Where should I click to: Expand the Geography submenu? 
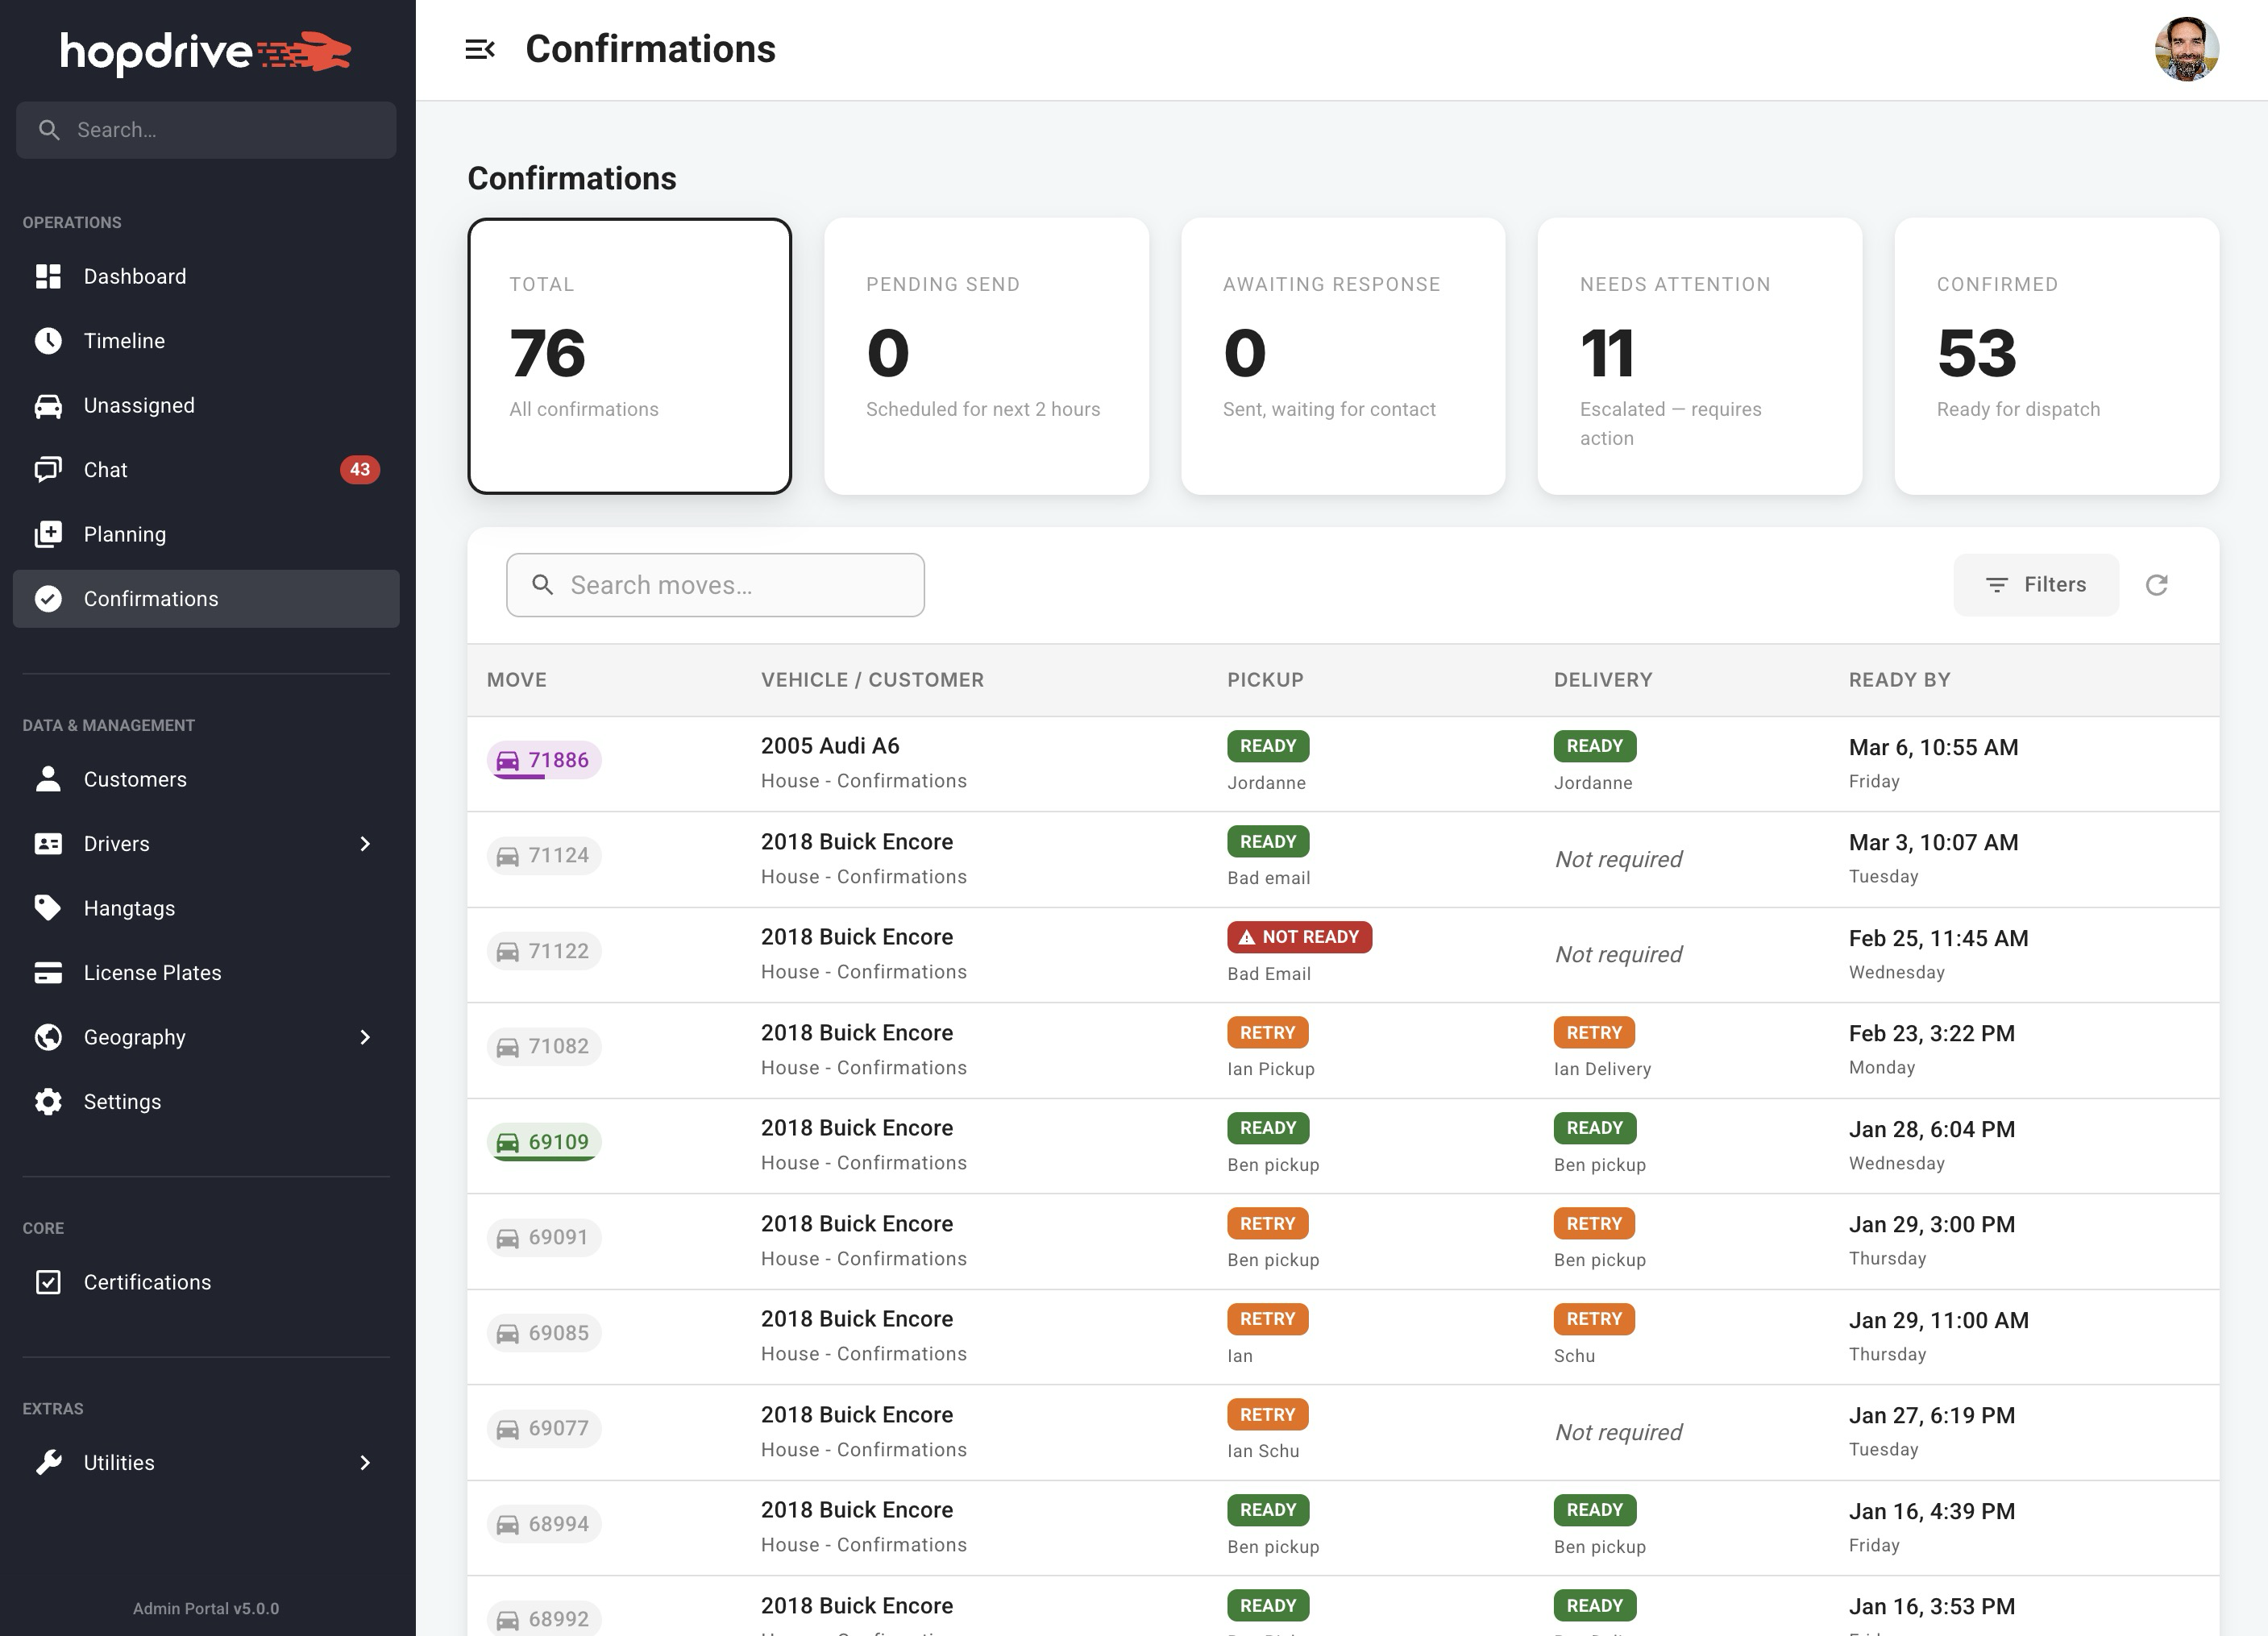365,1037
